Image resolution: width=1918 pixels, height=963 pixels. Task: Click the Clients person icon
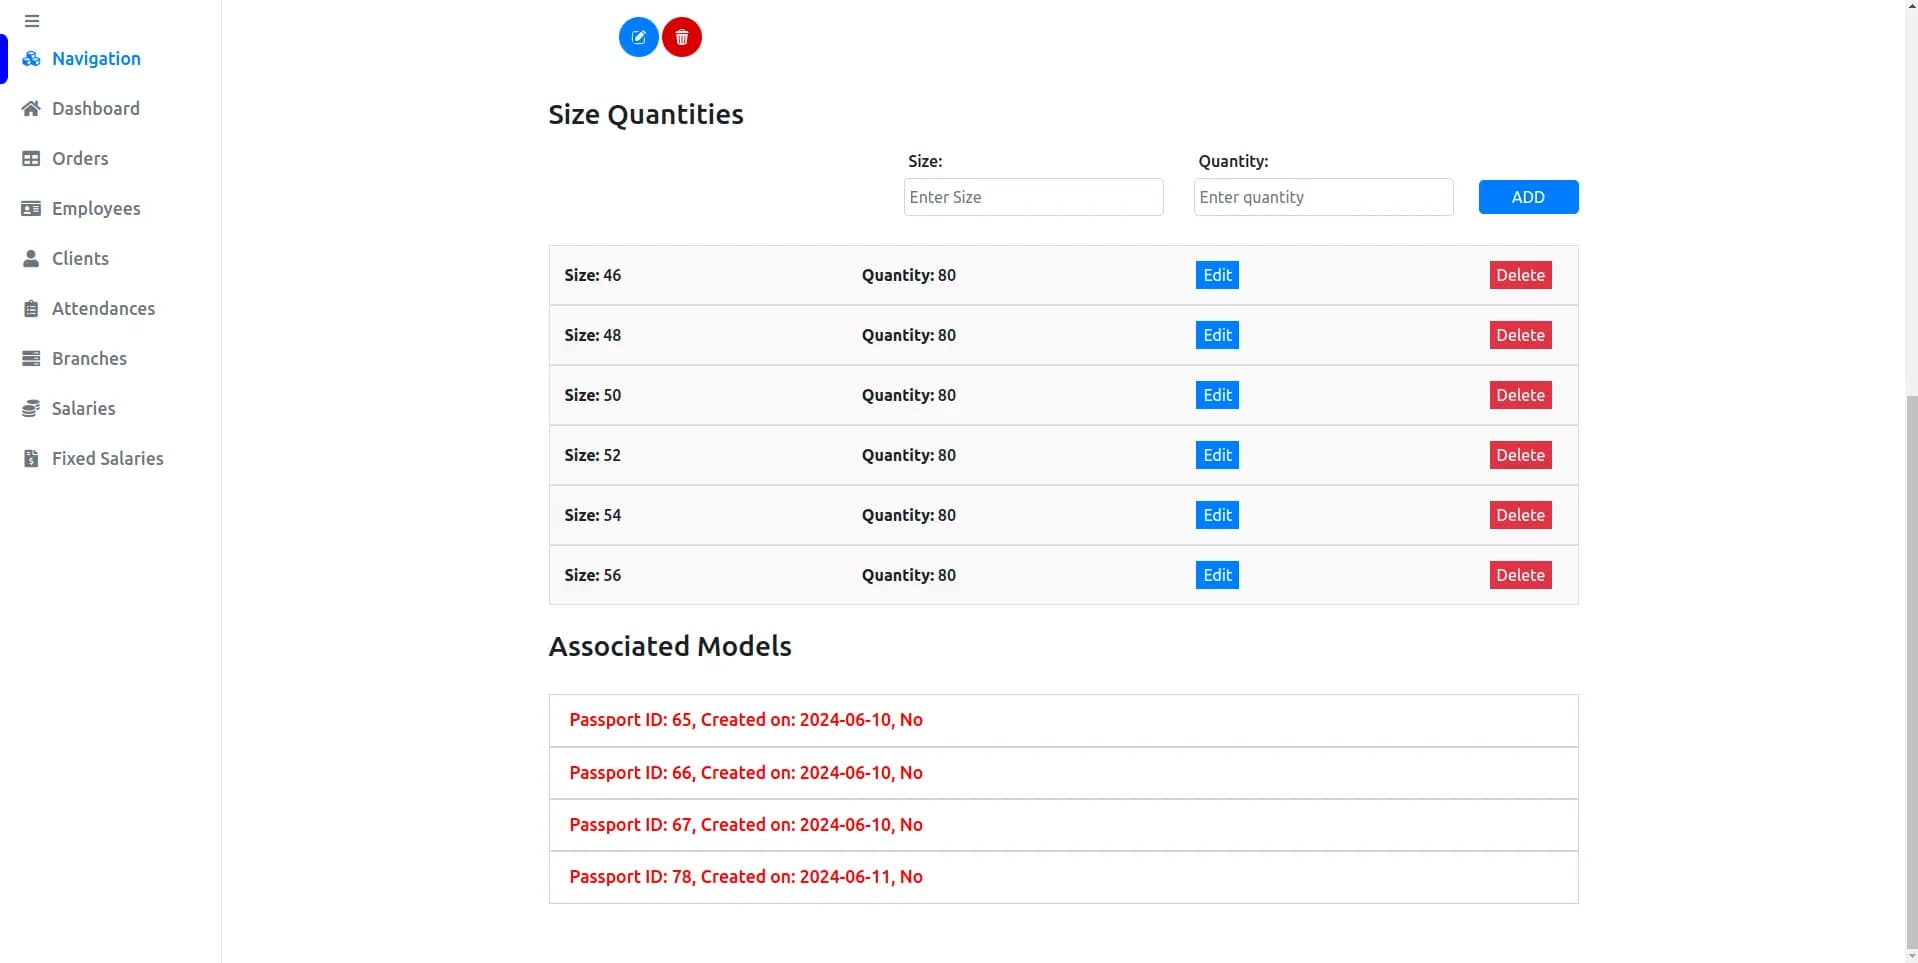click(x=32, y=259)
